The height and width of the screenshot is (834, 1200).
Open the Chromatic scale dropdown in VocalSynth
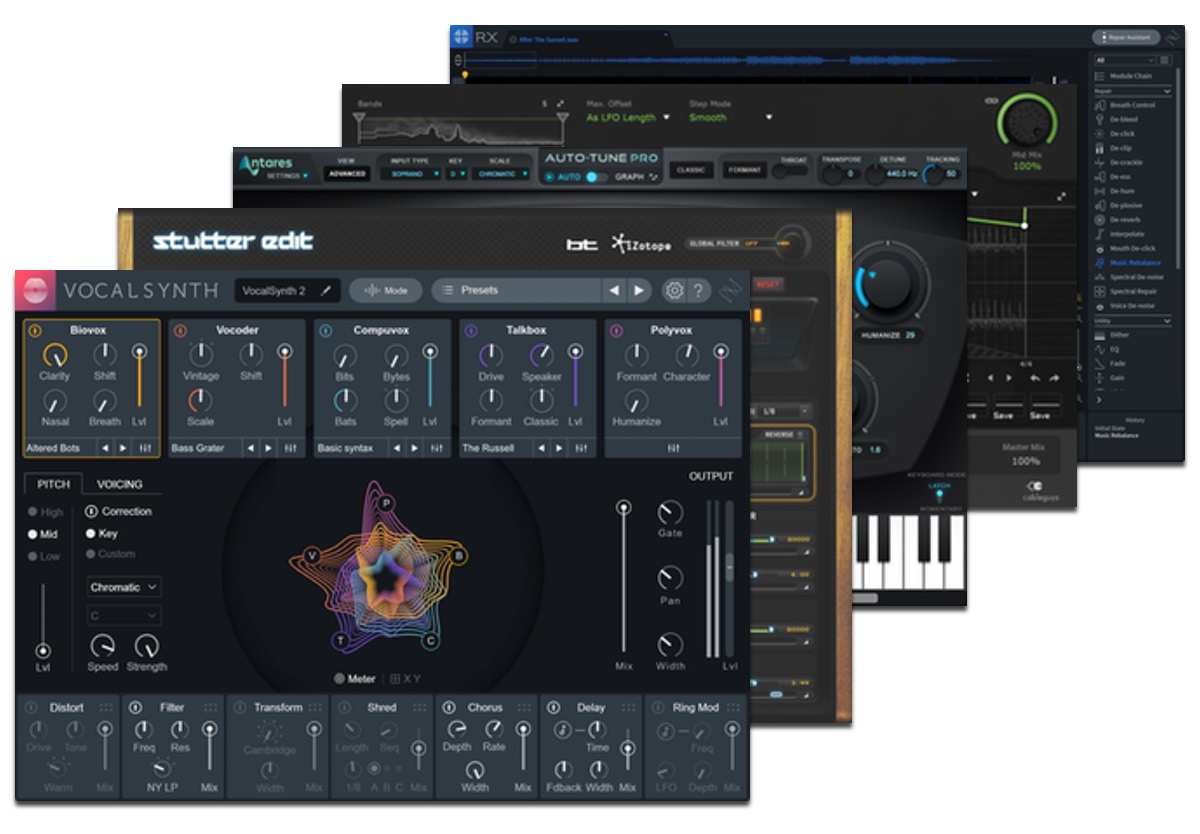[124, 587]
